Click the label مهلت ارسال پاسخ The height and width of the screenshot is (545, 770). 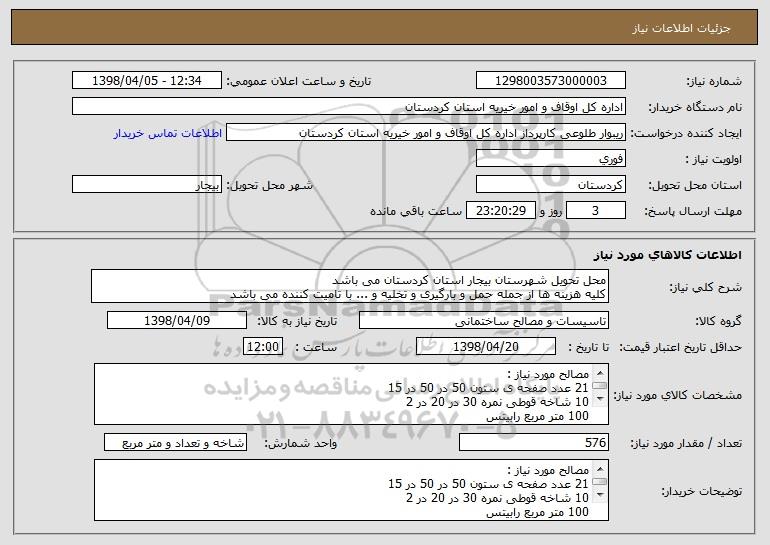pos(693,212)
